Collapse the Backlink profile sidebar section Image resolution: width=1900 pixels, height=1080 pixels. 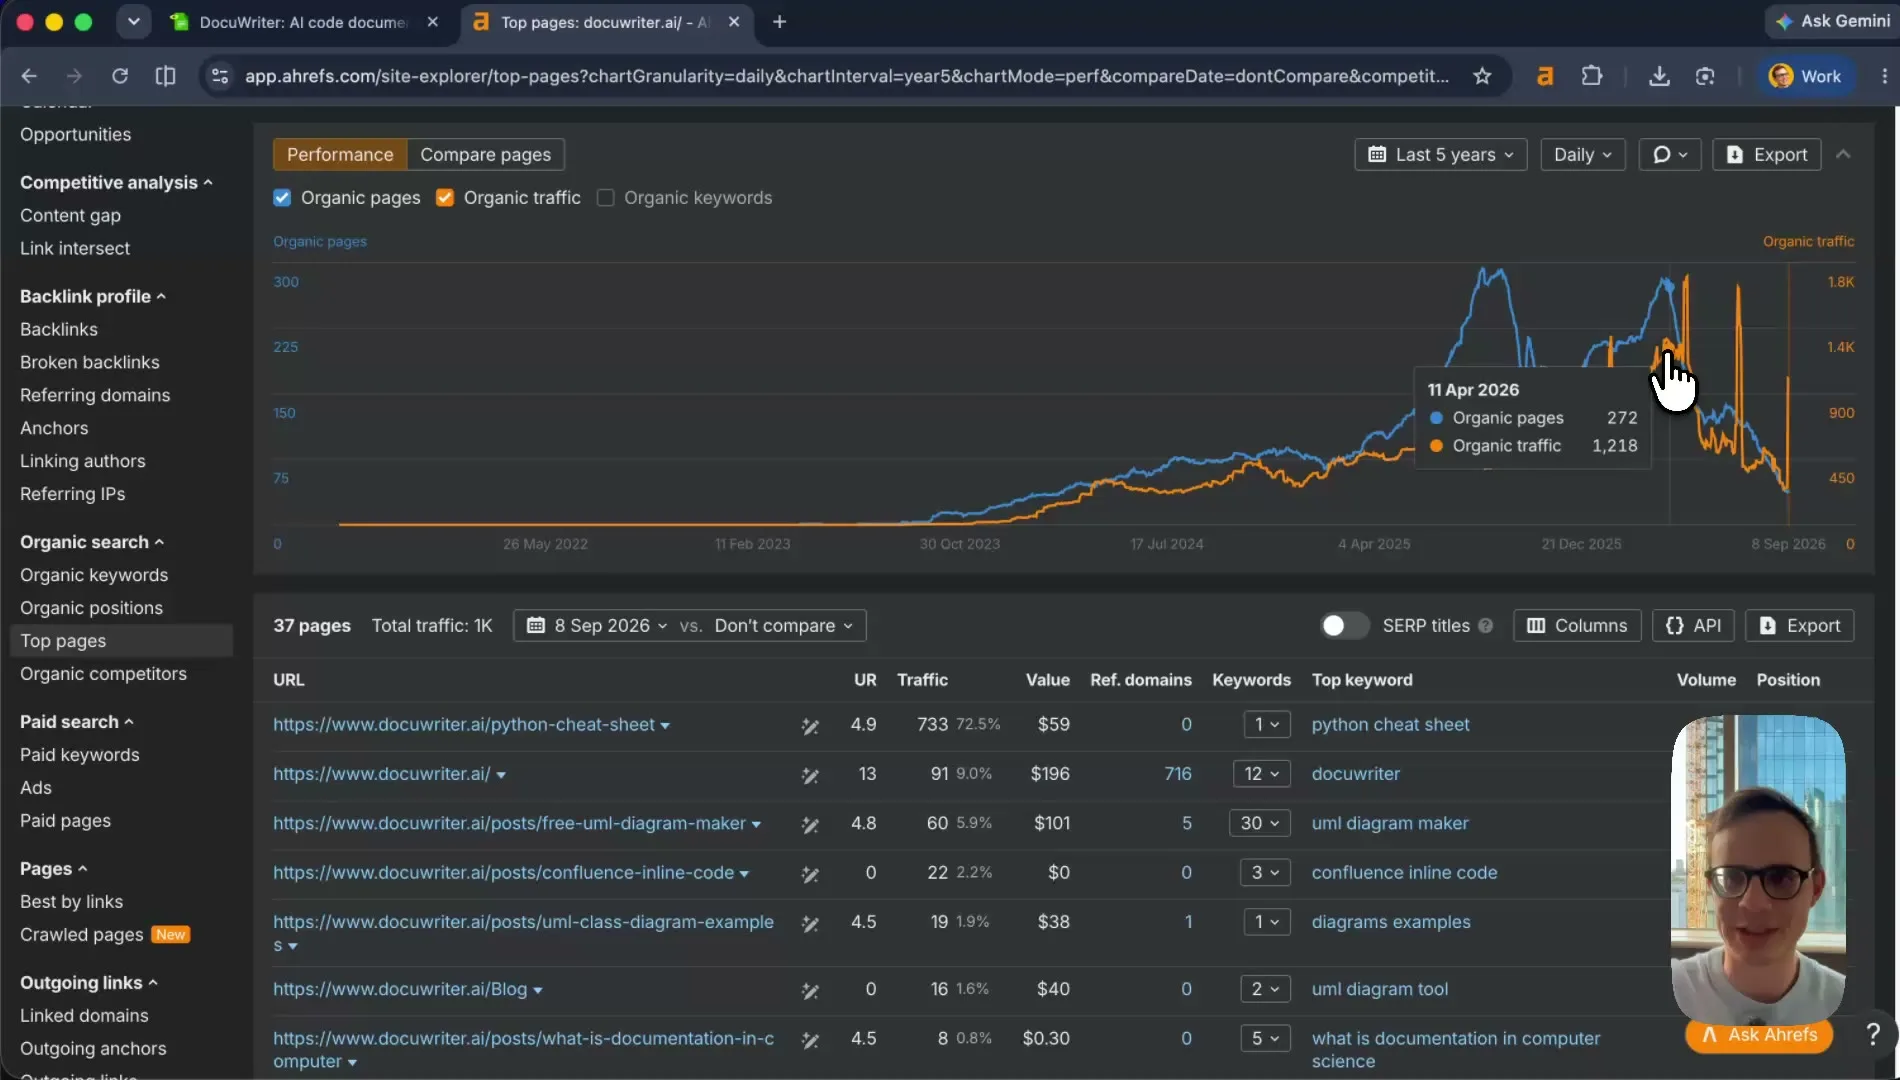click(92, 296)
